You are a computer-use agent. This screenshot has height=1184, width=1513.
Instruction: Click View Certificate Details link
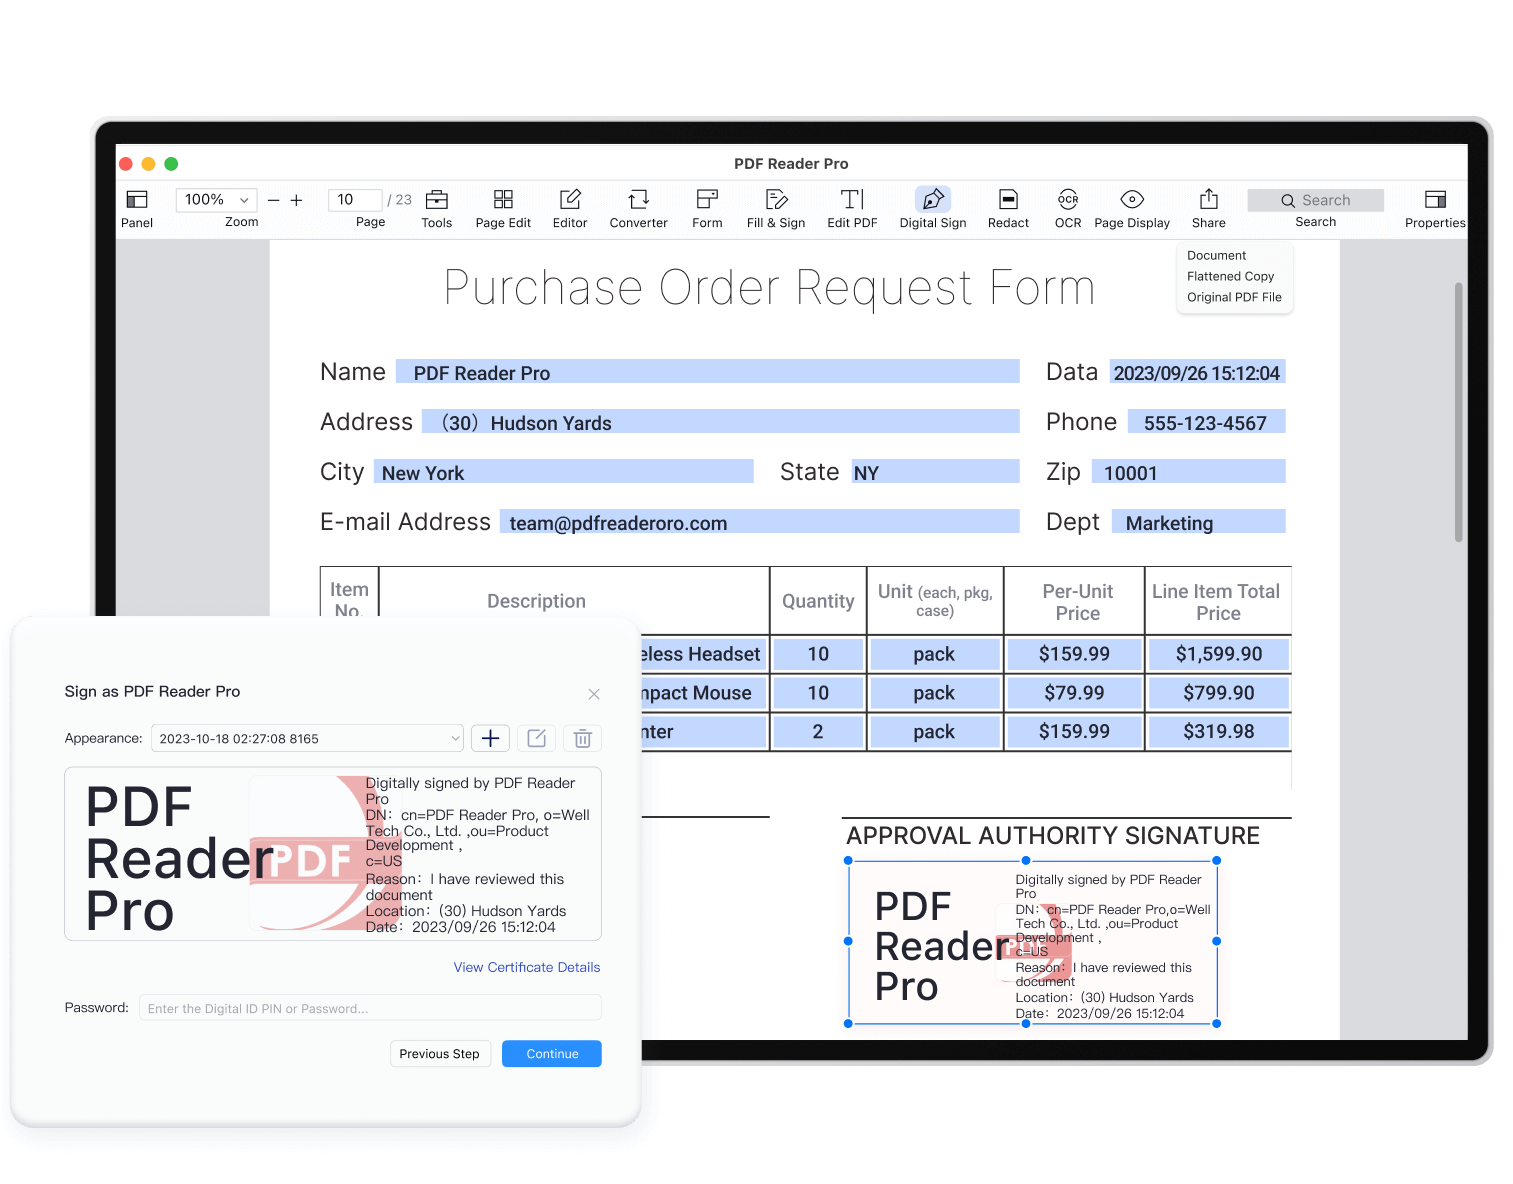(x=527, y=967)
